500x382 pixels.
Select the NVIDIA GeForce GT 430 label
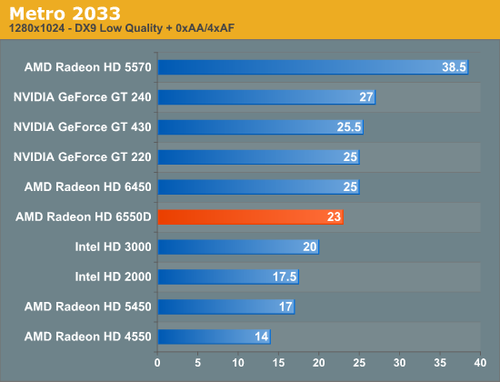point(82,127)
